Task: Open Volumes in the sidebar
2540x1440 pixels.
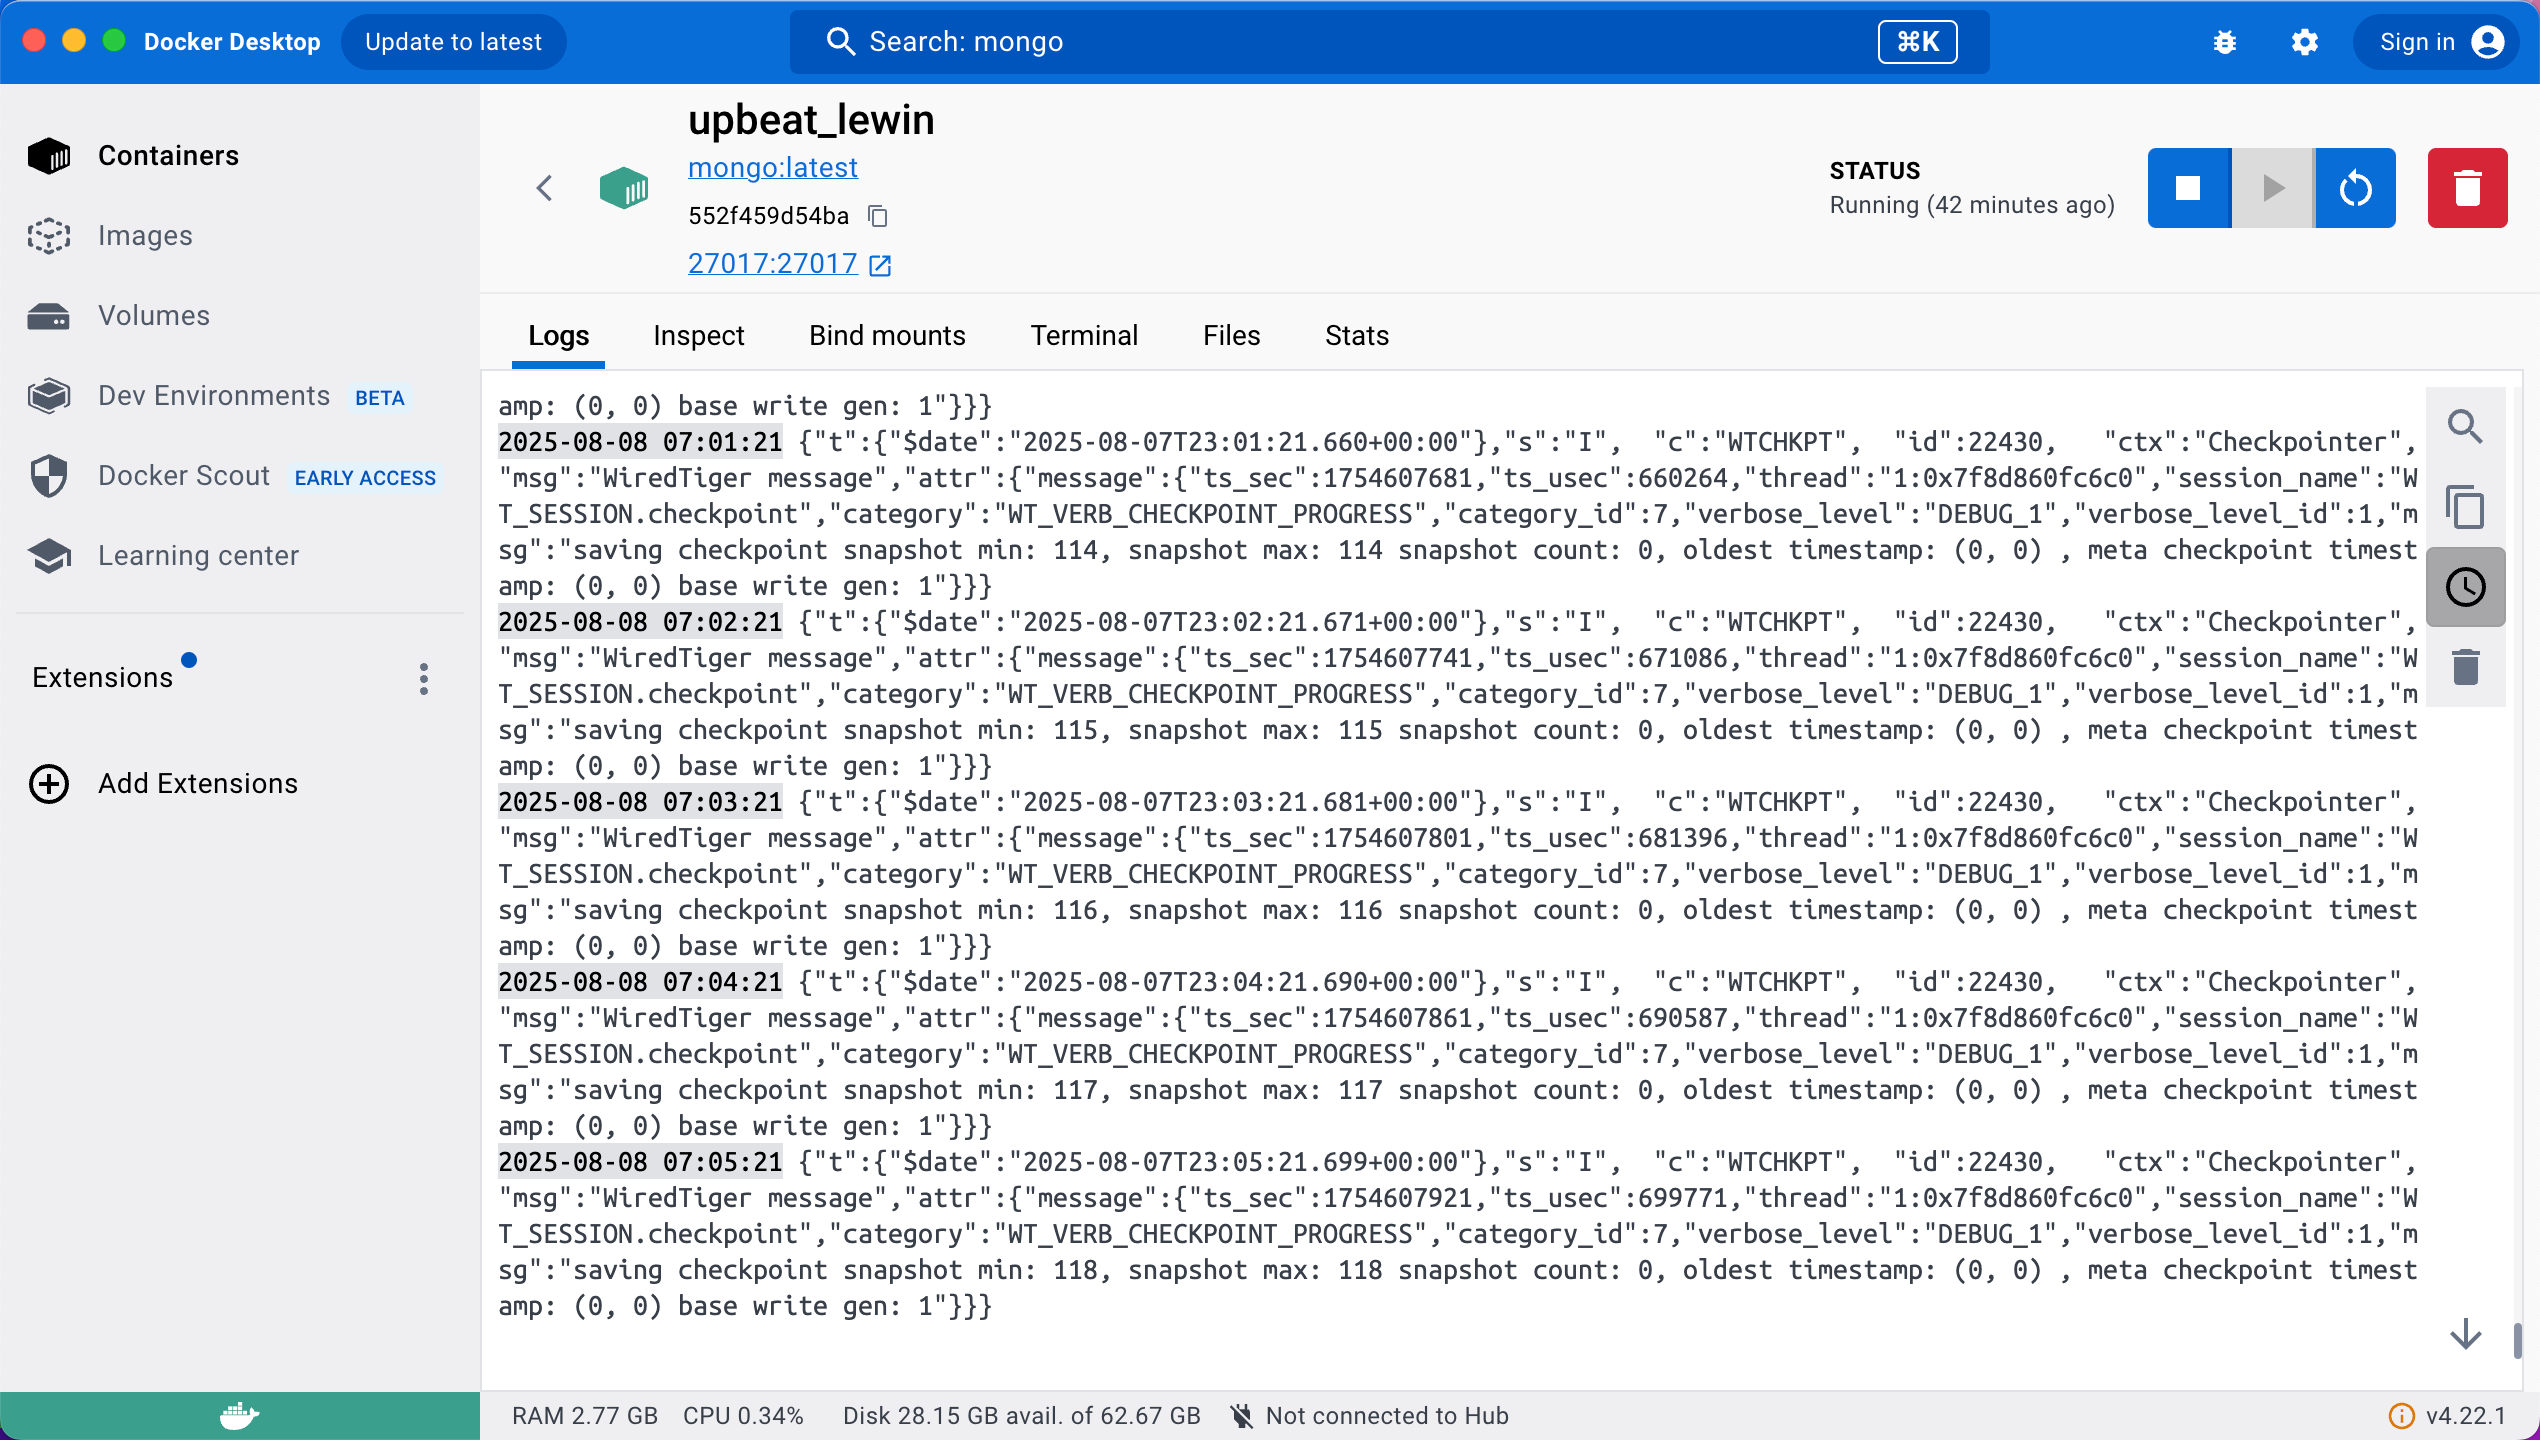Action: 153,316
